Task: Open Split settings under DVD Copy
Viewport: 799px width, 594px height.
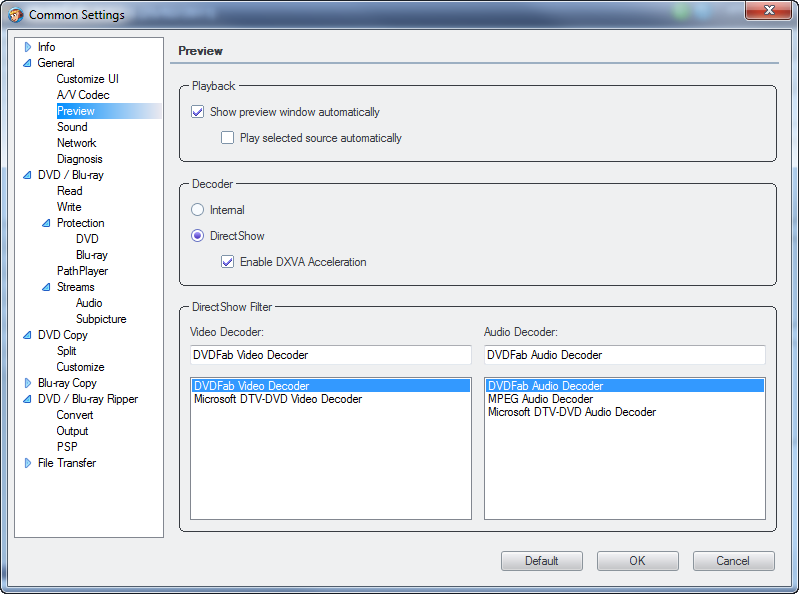Action: [67, 351]
